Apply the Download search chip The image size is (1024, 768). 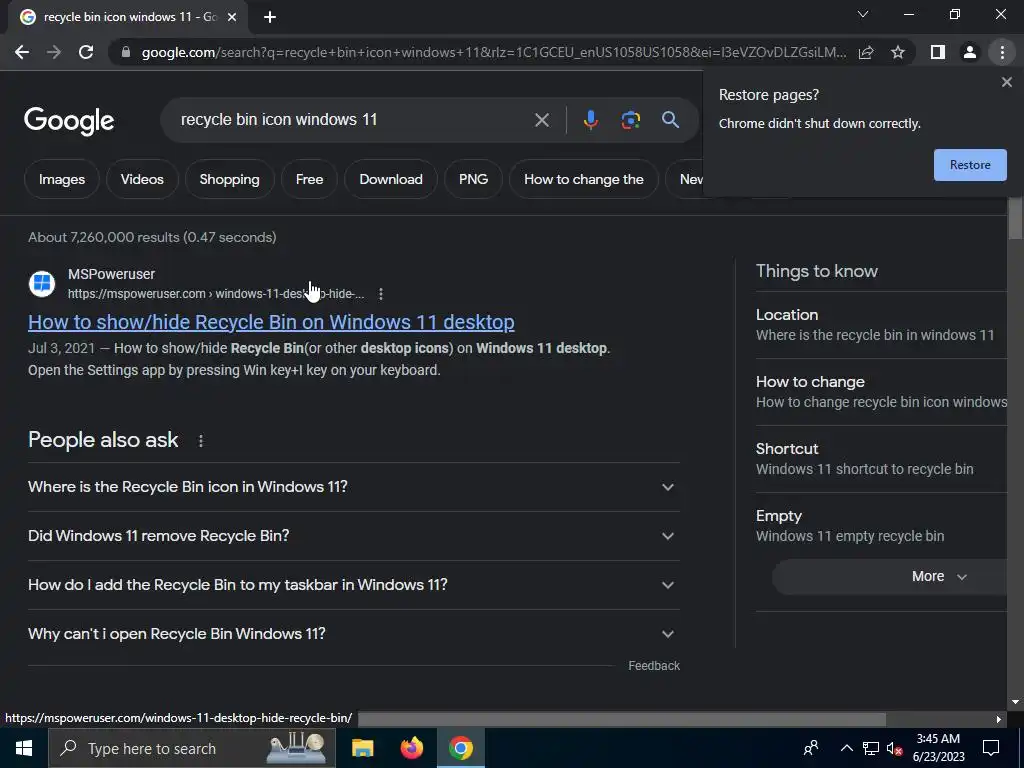click(391, 179)
